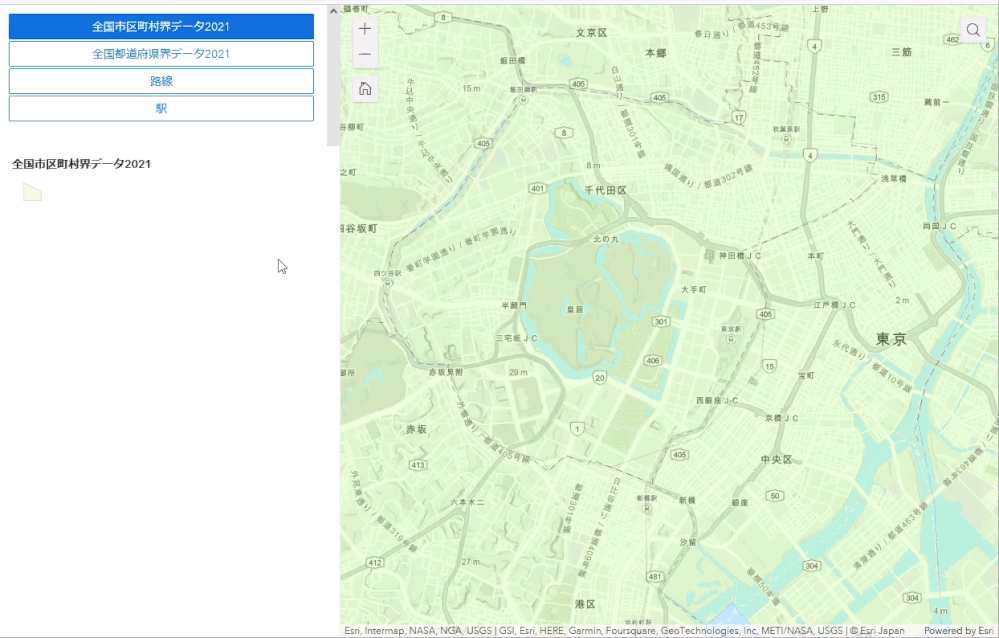Click the 本郷 map label
The width and height of the screenshot is (999, 638).
tap(656, 53)
